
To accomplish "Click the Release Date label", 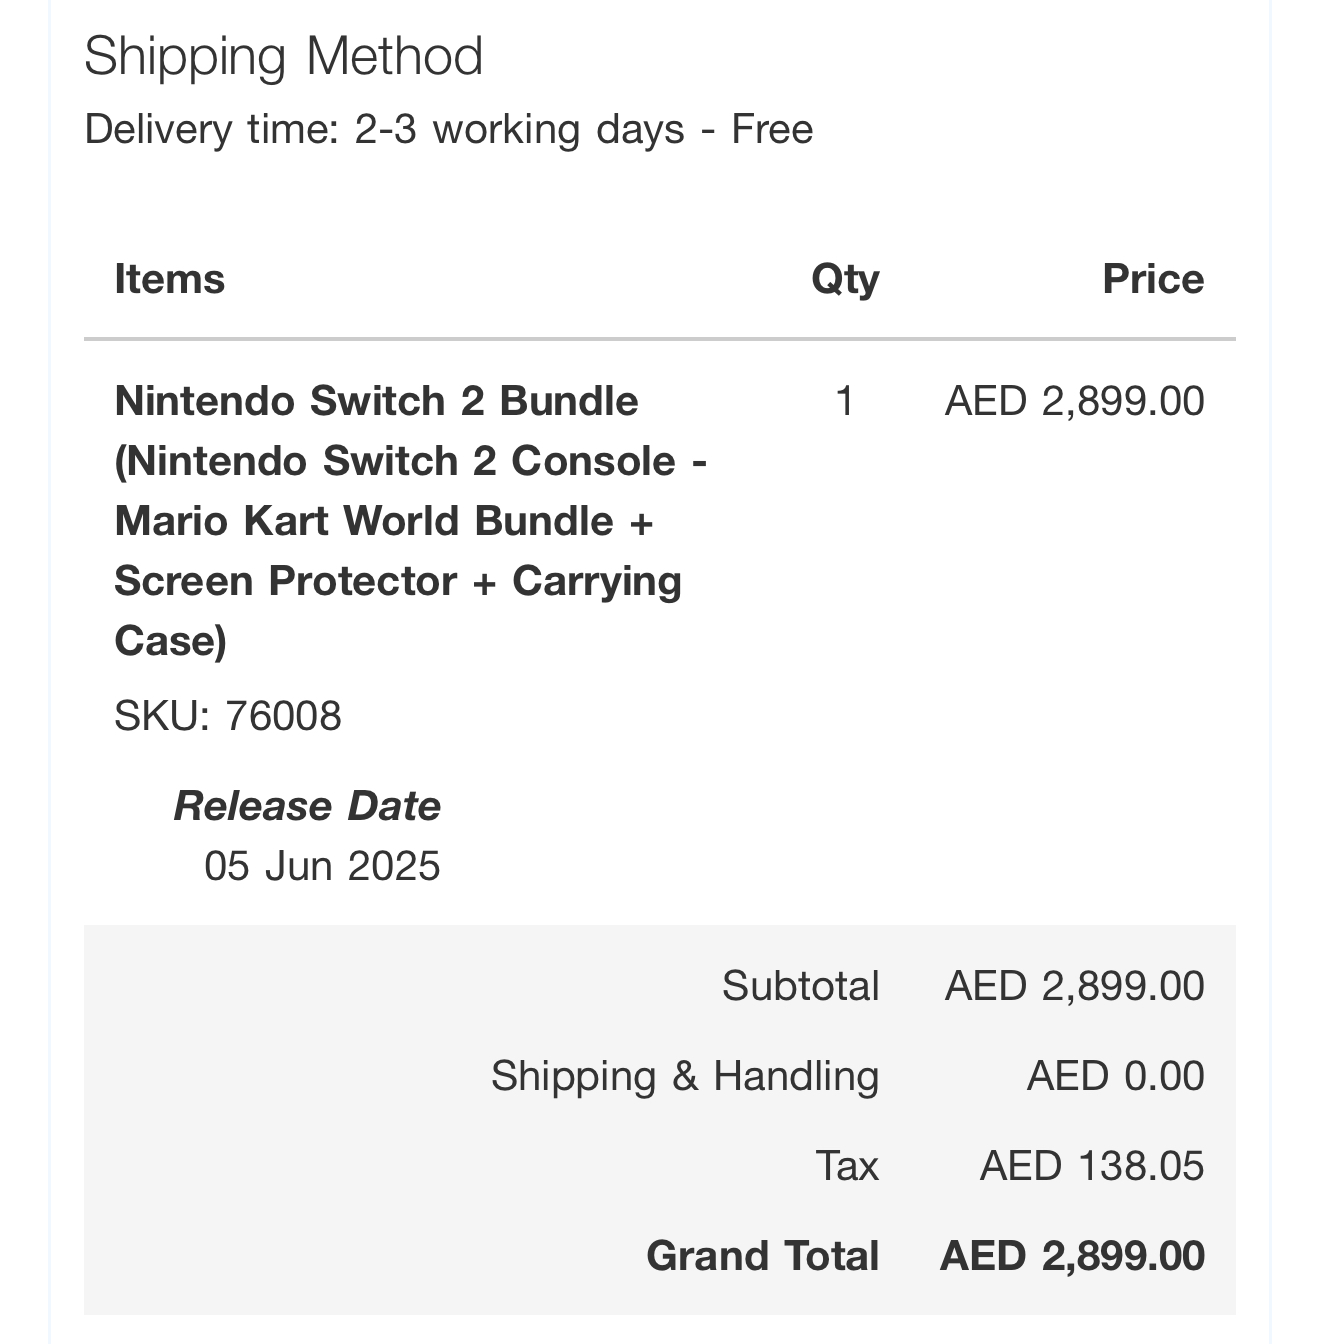I will click(x=307, y=806).
